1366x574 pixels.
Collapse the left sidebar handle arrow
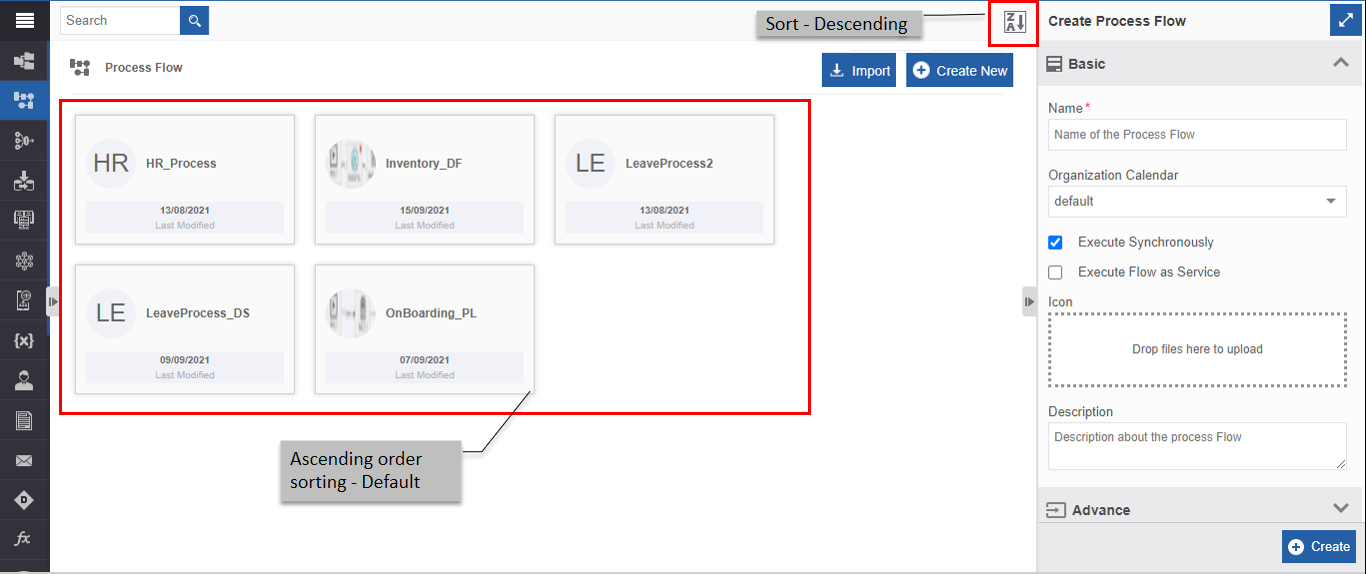(53, 300)
